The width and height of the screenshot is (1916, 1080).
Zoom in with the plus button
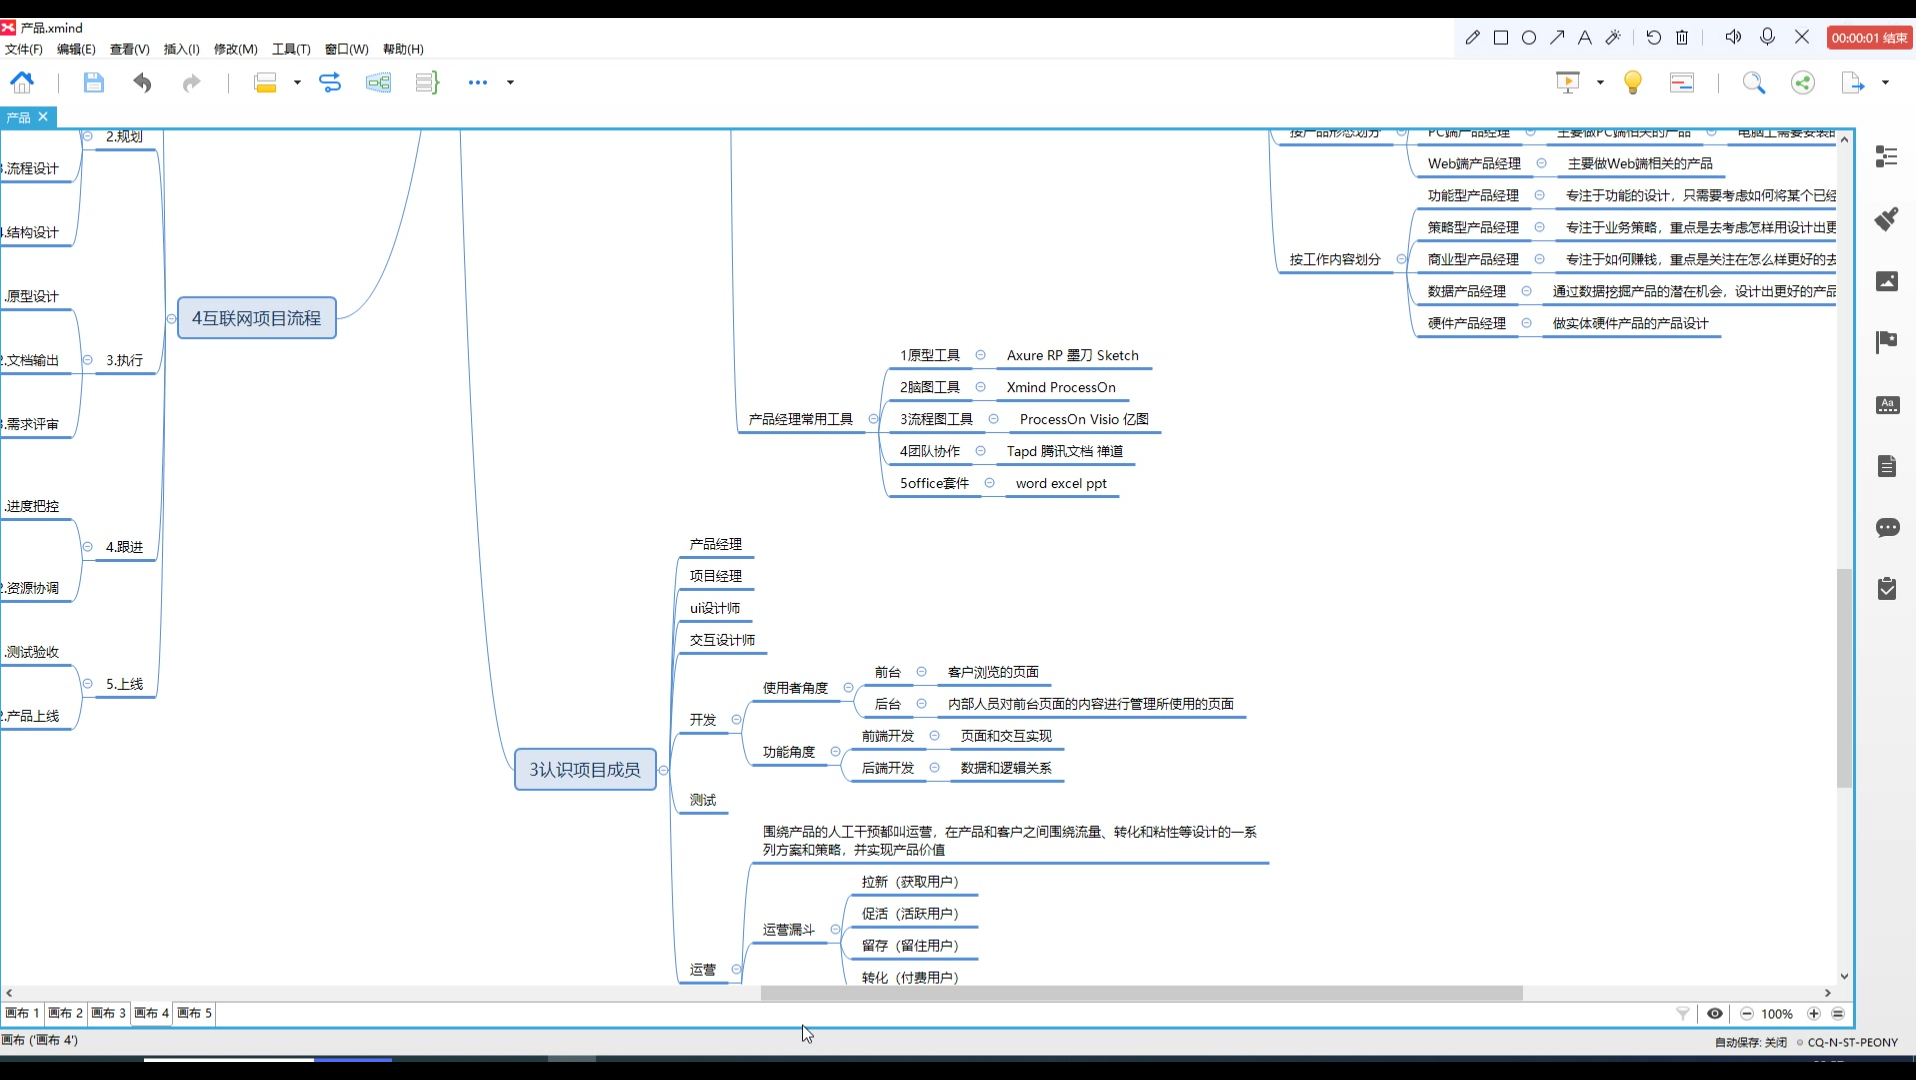1814,1014
